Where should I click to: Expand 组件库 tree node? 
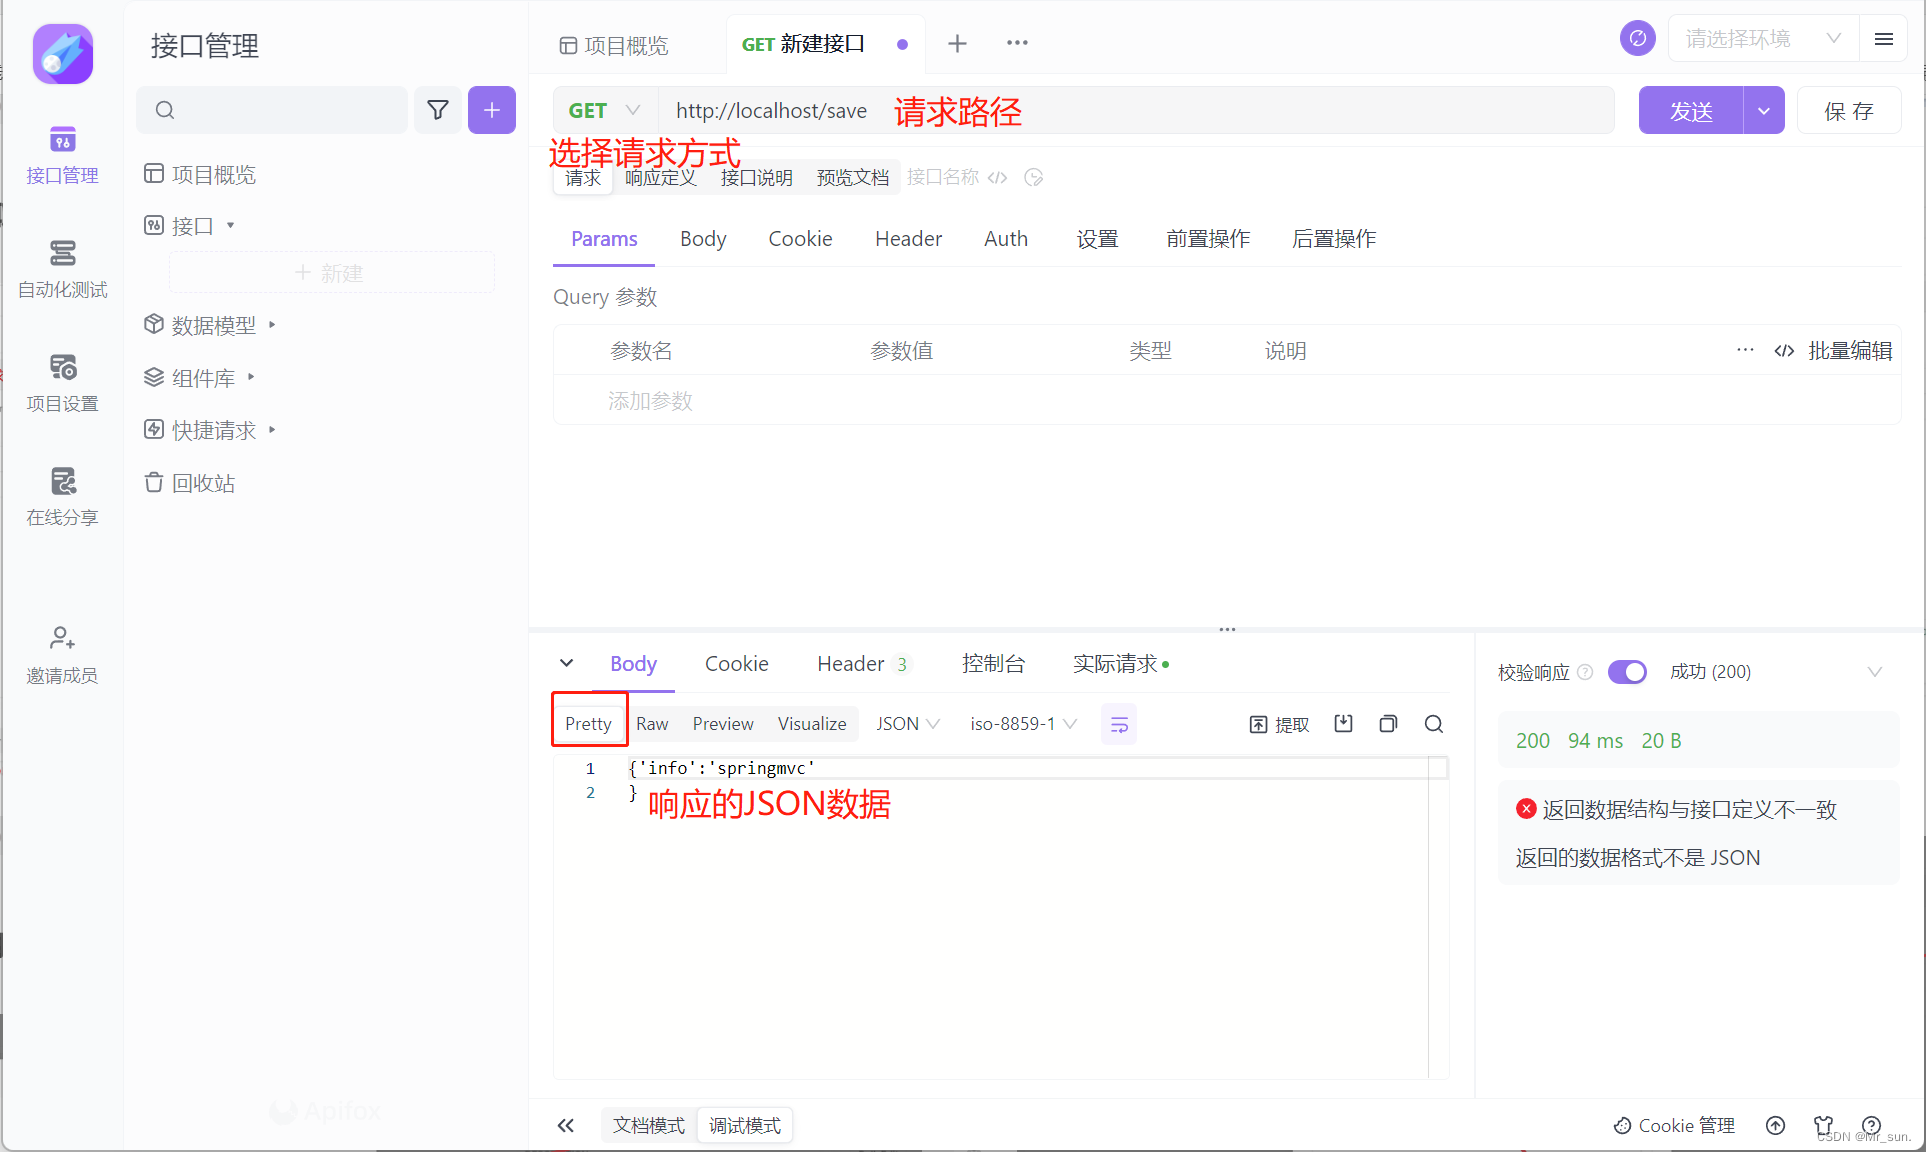click(251, 377)
